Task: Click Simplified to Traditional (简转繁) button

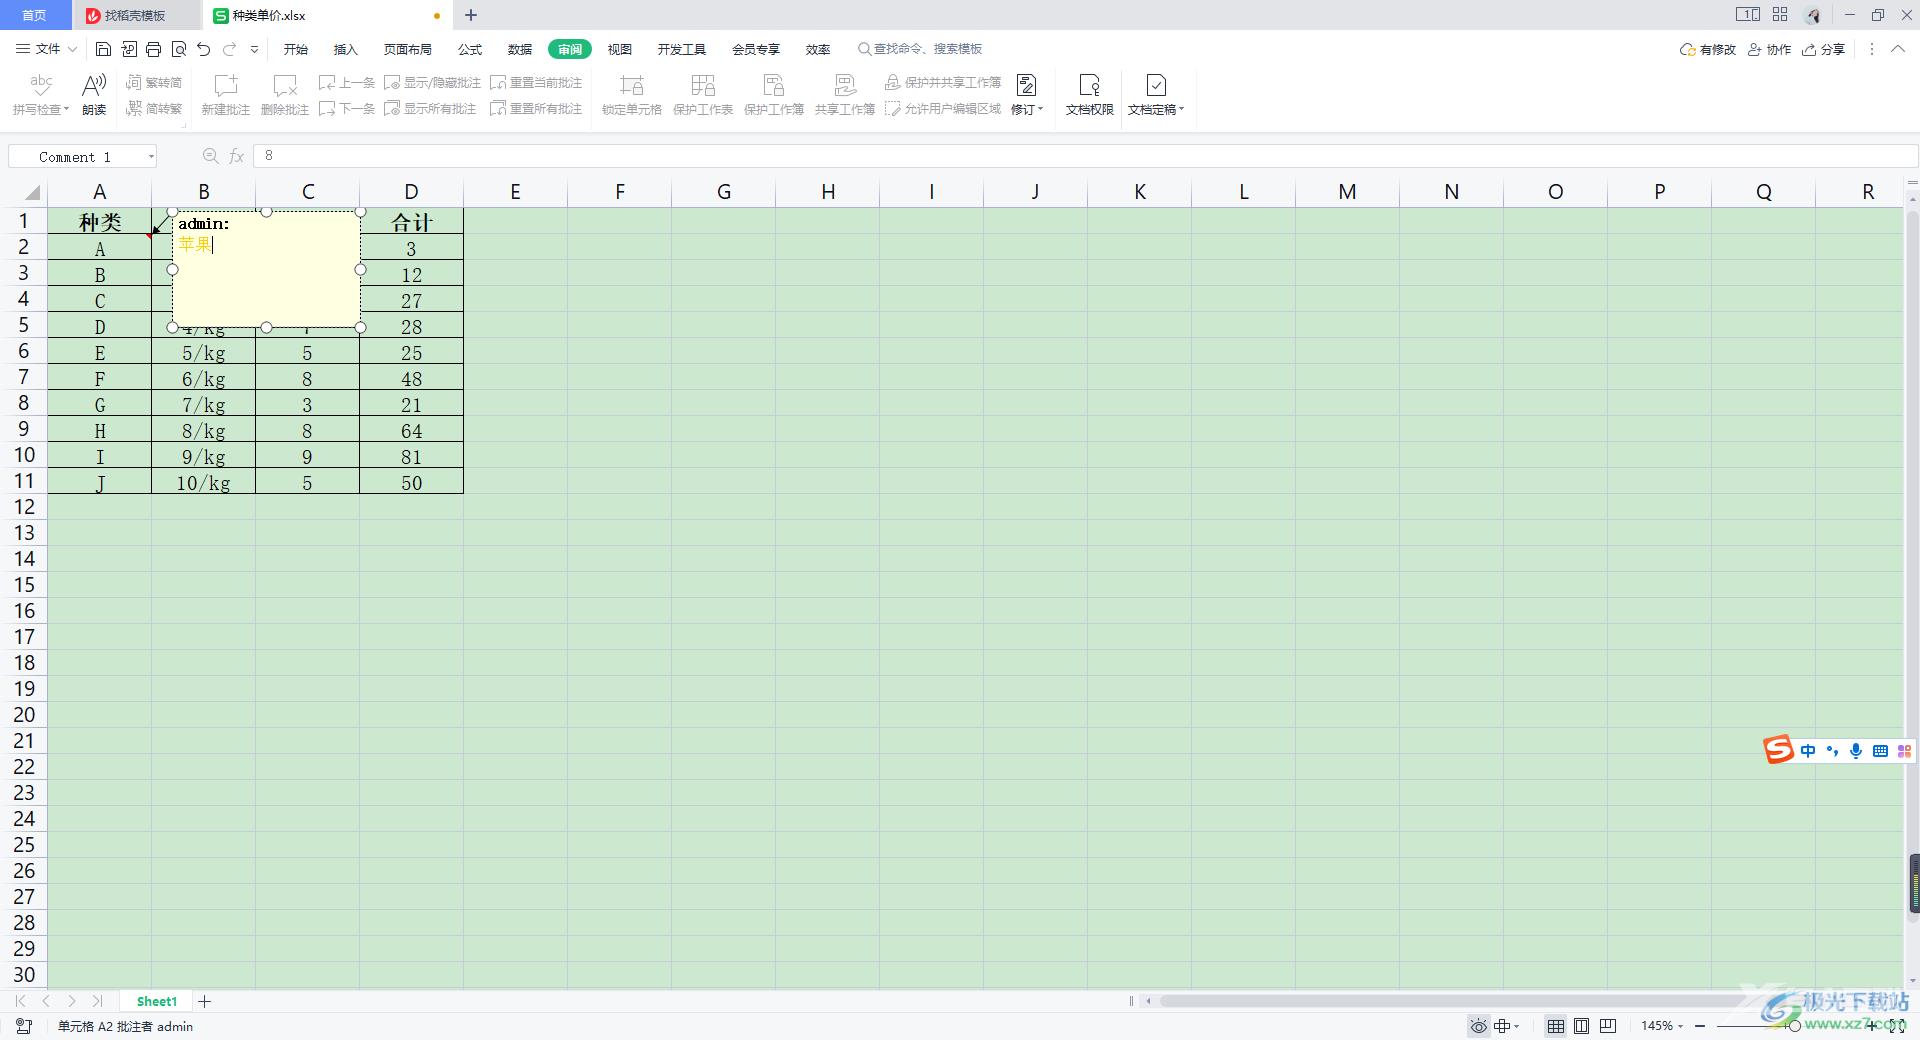Action: pyautogui.click(x=154, y=109)
